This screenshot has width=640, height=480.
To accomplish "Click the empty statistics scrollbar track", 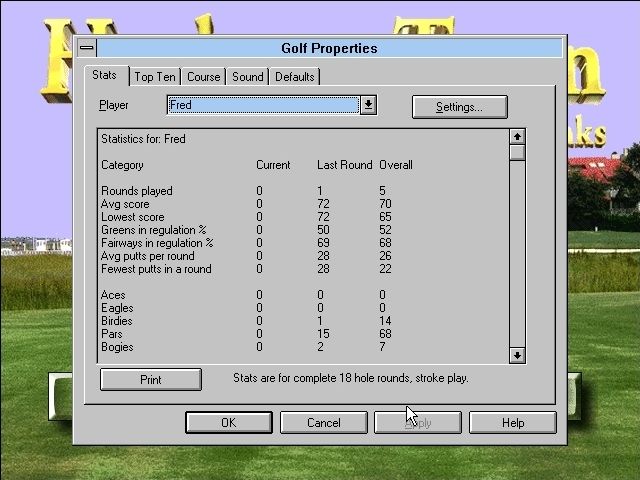I will point(517,250).
